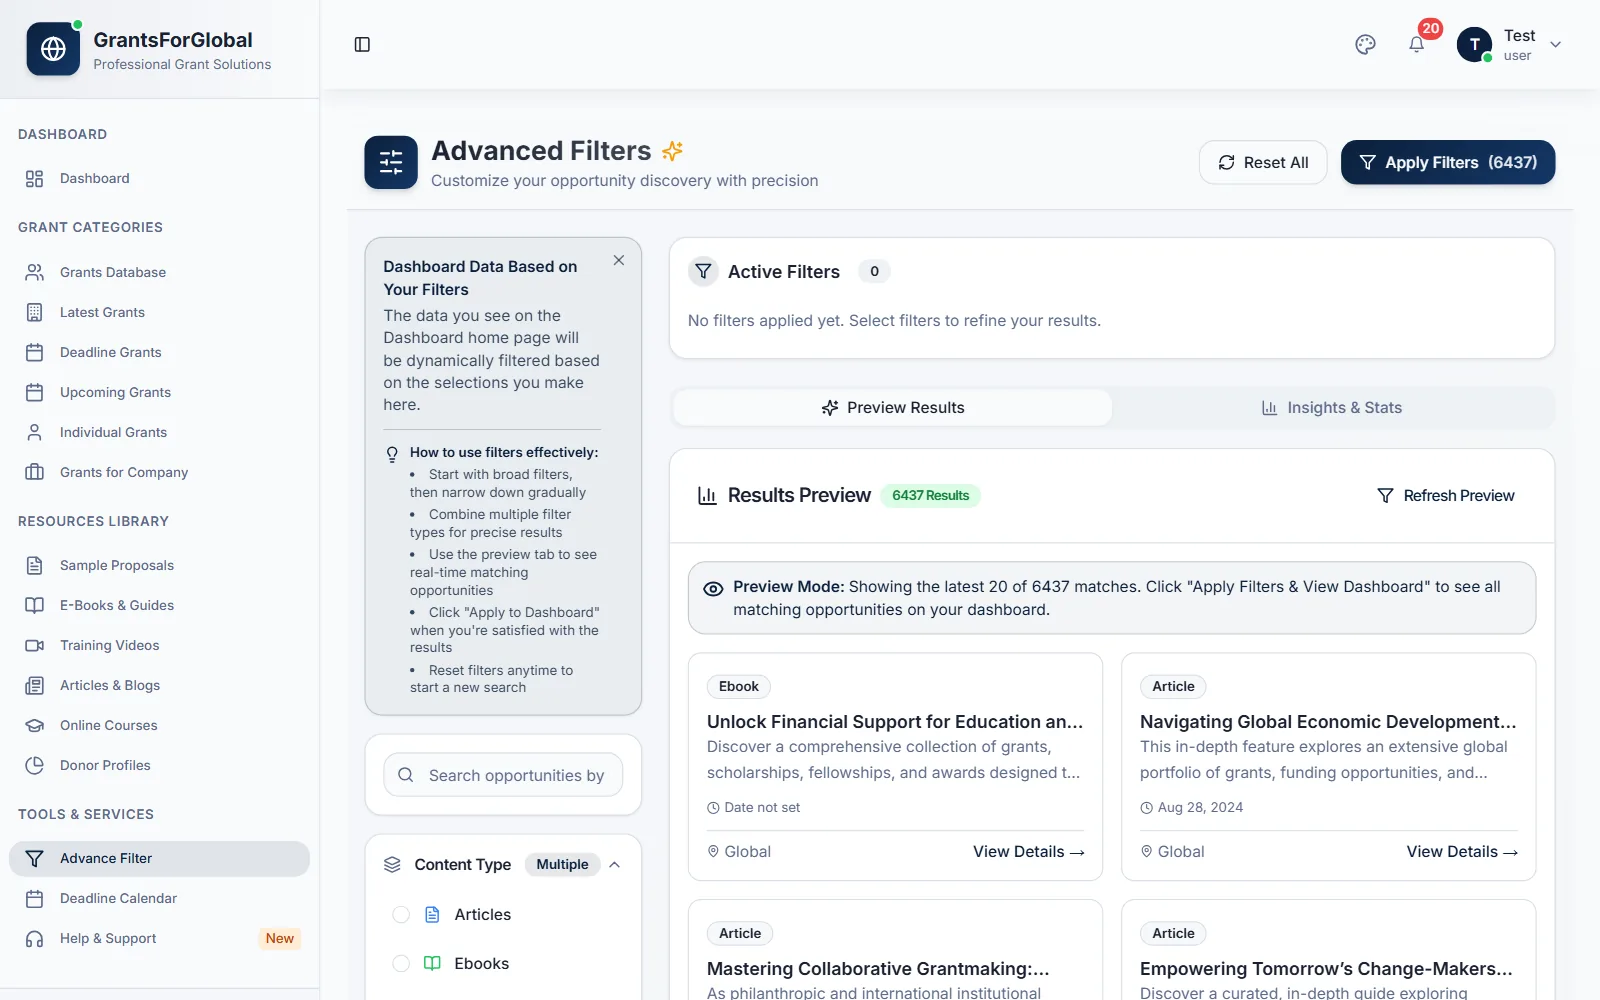
Task: Click the Articles & Blogs newspaper icon
Action: 35,685
